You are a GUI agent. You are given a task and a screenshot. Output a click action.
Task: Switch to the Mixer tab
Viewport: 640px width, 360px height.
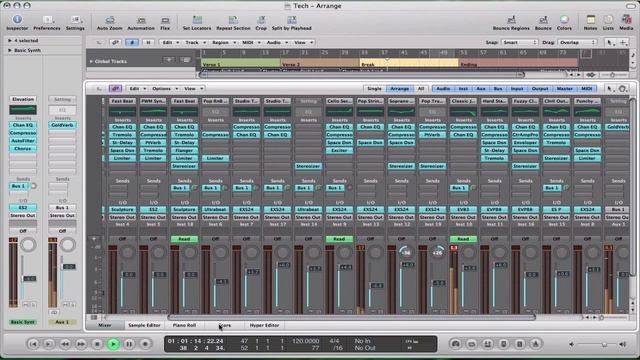click(x=105, y=325)
